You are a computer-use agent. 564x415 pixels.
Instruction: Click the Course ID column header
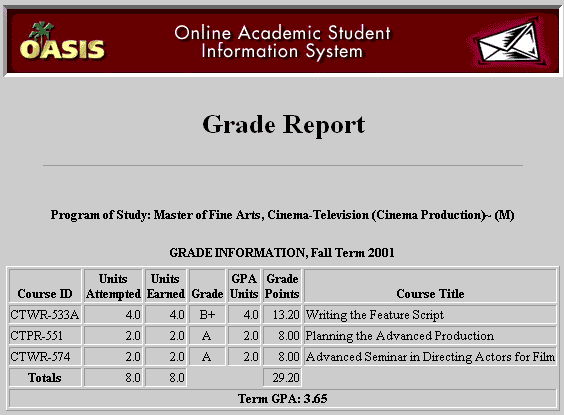45,286
